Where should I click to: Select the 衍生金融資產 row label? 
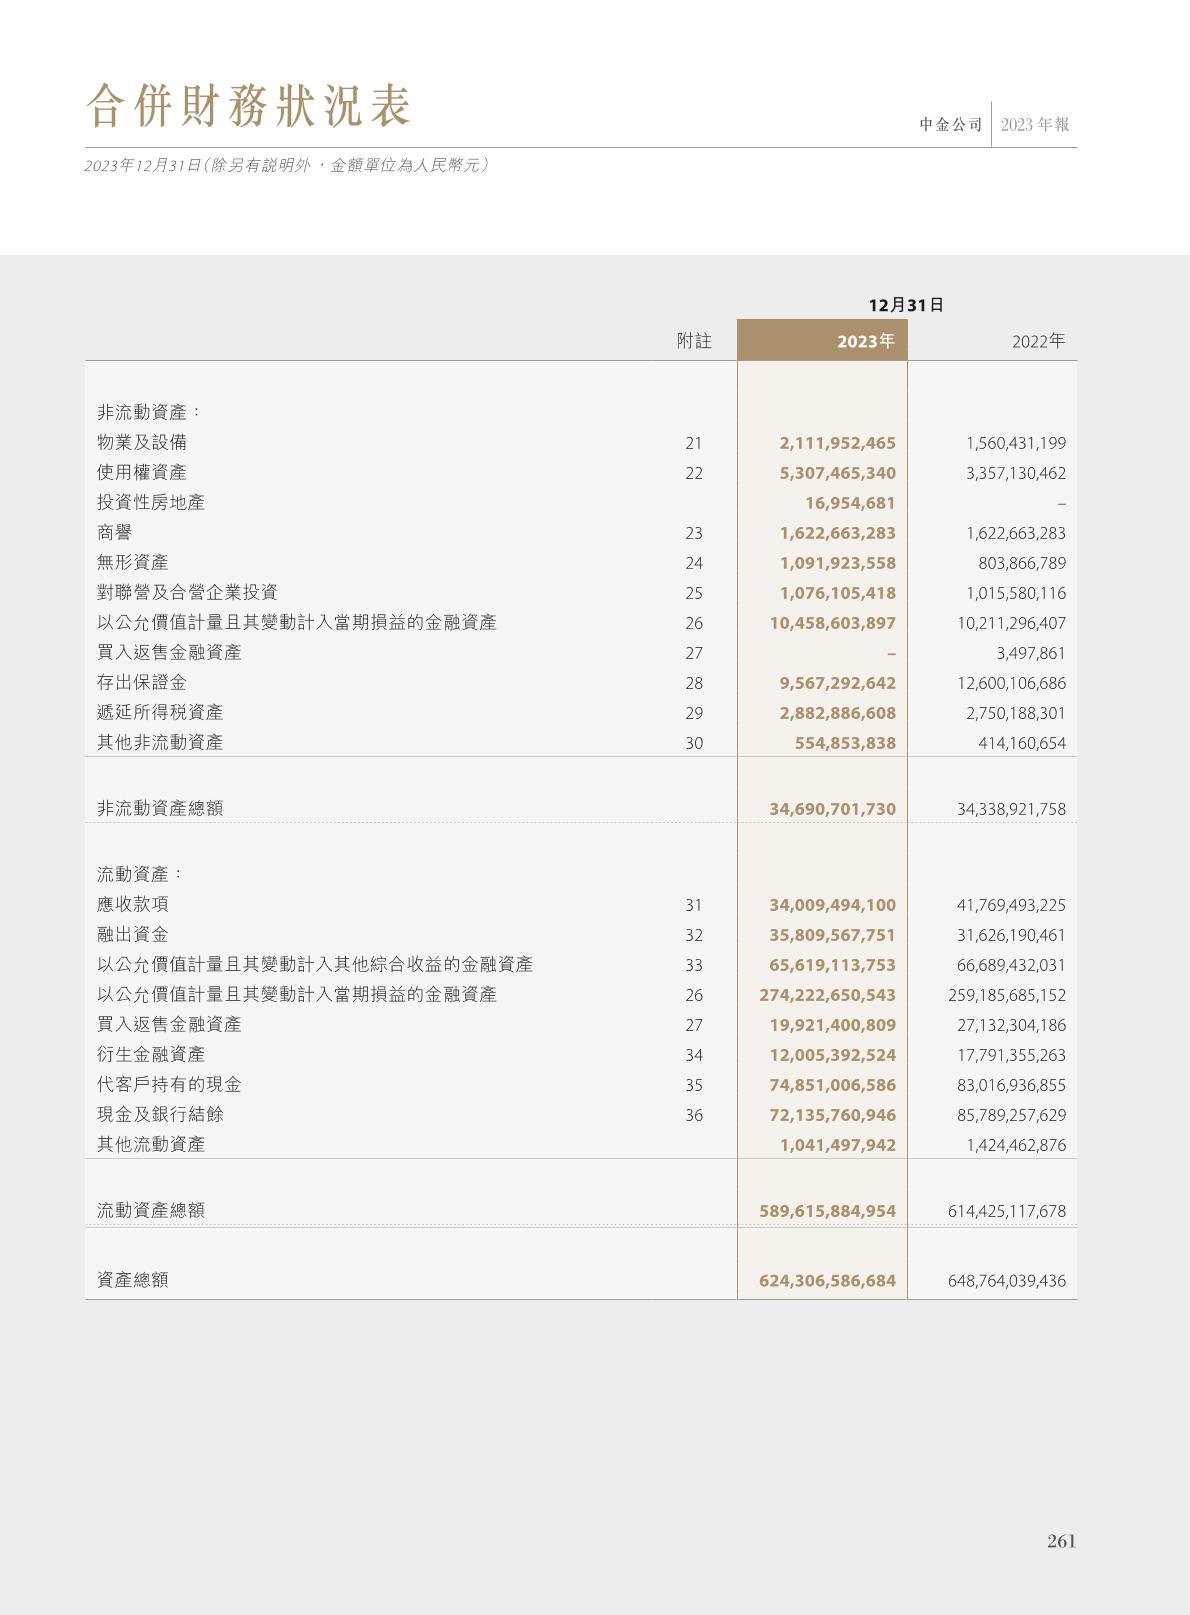pos(151,1054)
